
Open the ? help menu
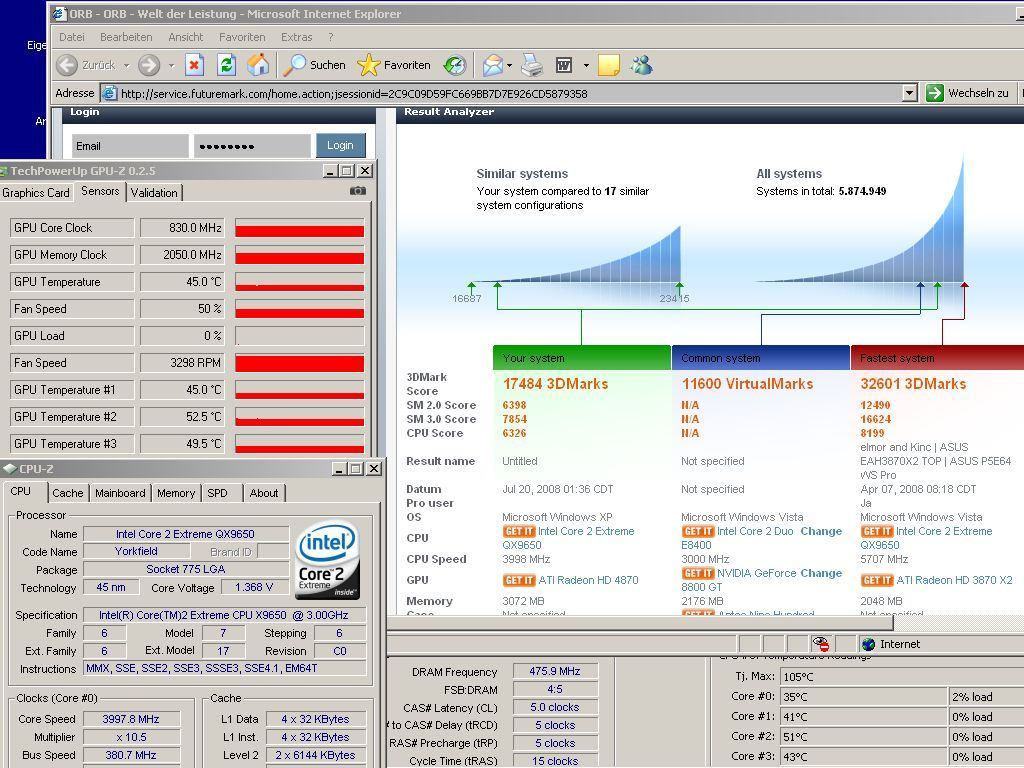point(331,37)
